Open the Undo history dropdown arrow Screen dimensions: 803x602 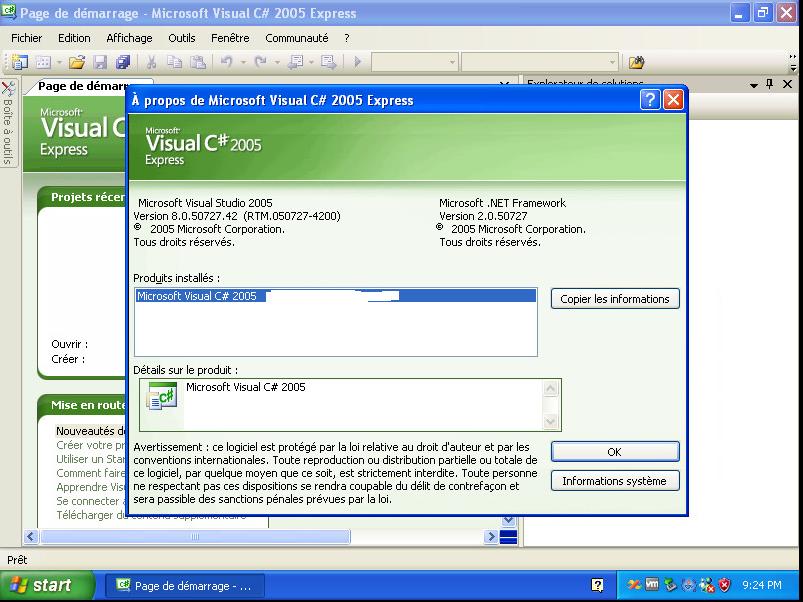pyautogui.click(x=243, y=62)
